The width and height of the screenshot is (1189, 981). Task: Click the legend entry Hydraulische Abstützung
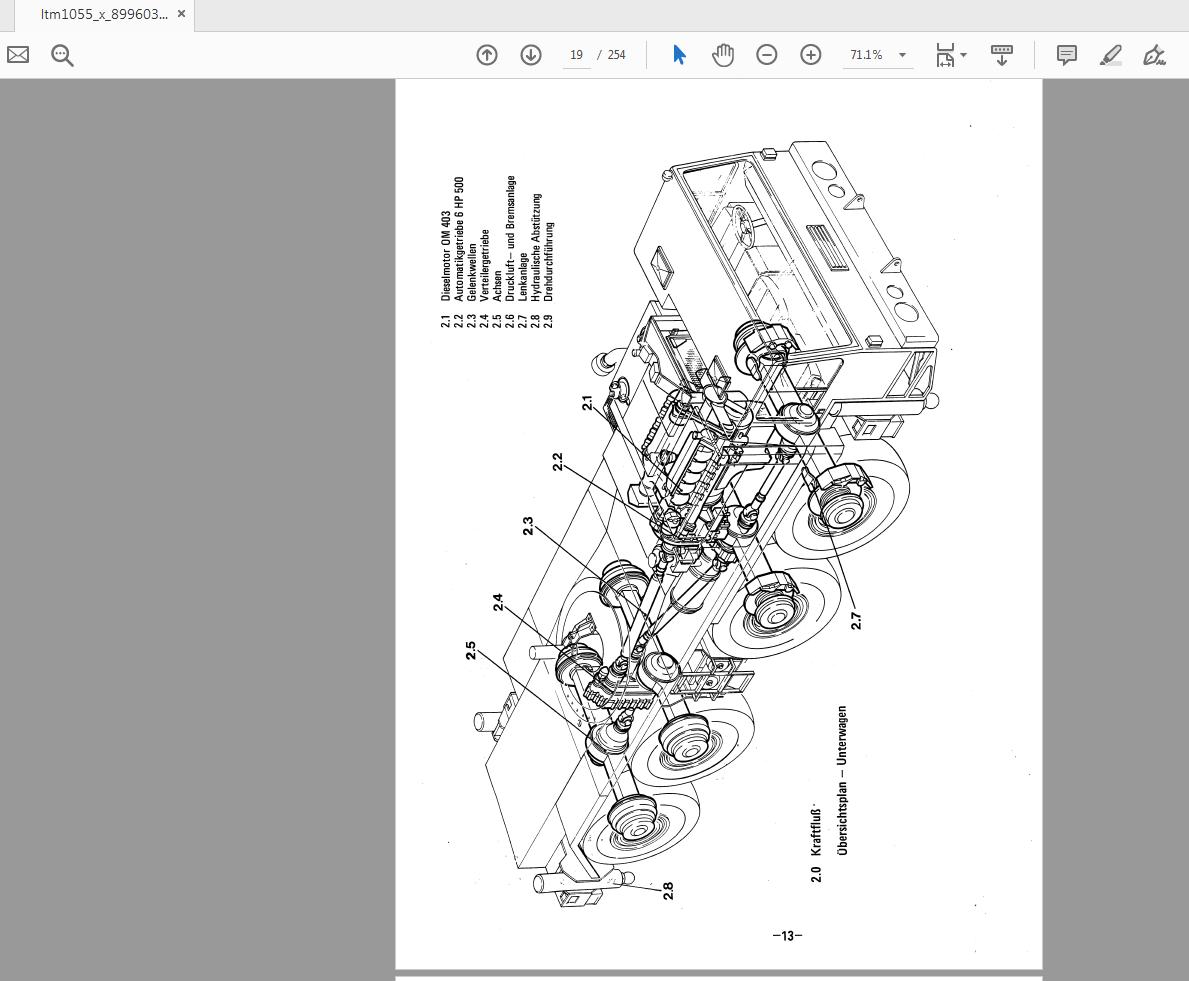pos(535,247)
